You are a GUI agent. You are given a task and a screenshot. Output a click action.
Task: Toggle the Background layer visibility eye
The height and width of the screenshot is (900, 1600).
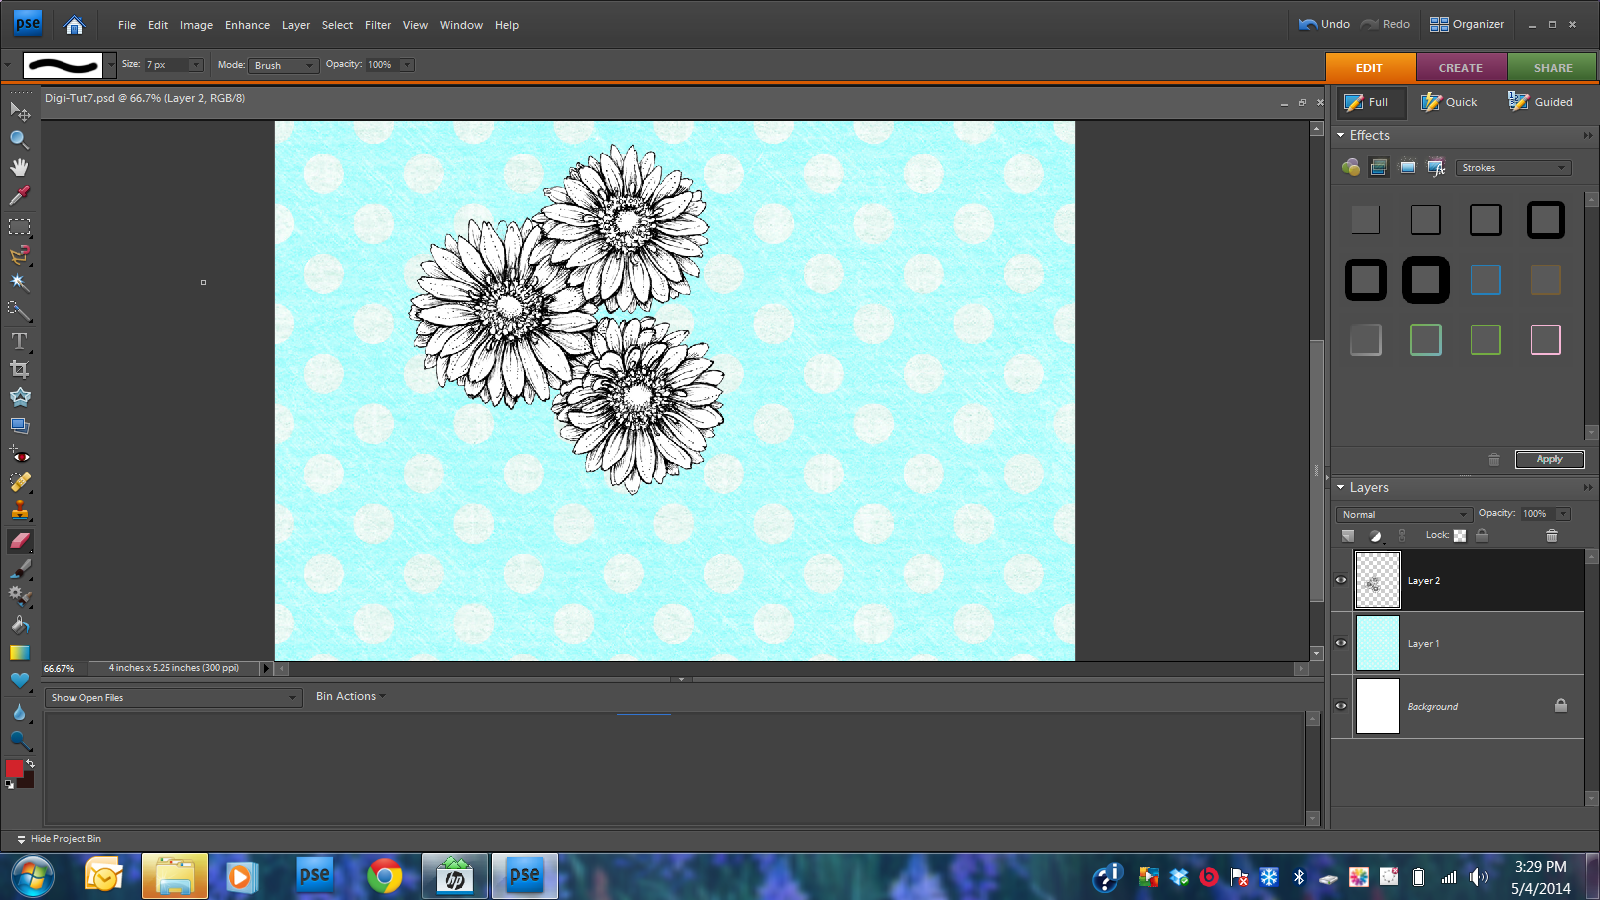click(x=1341, y=706)
